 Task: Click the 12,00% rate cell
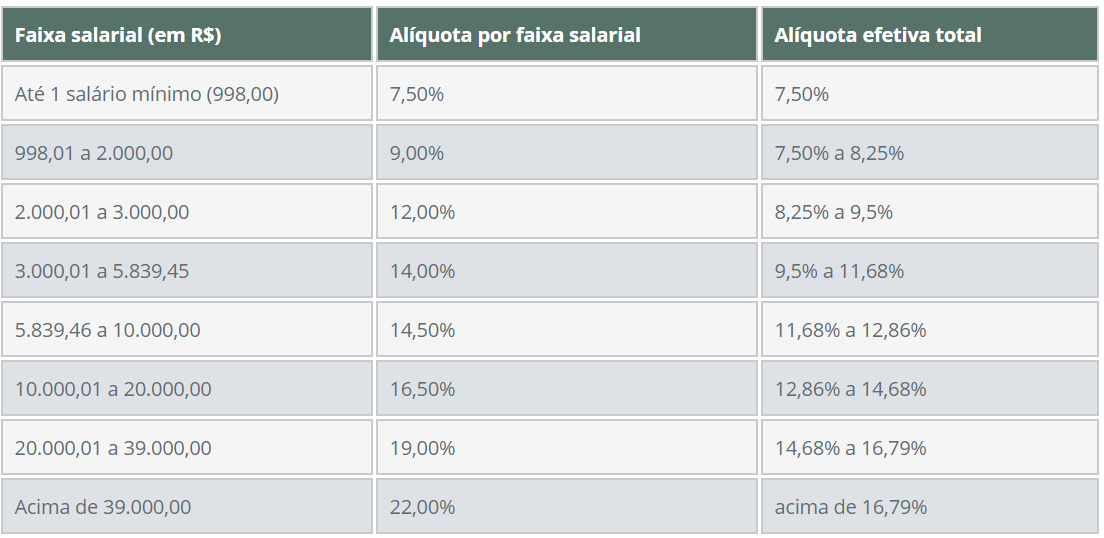422,212
